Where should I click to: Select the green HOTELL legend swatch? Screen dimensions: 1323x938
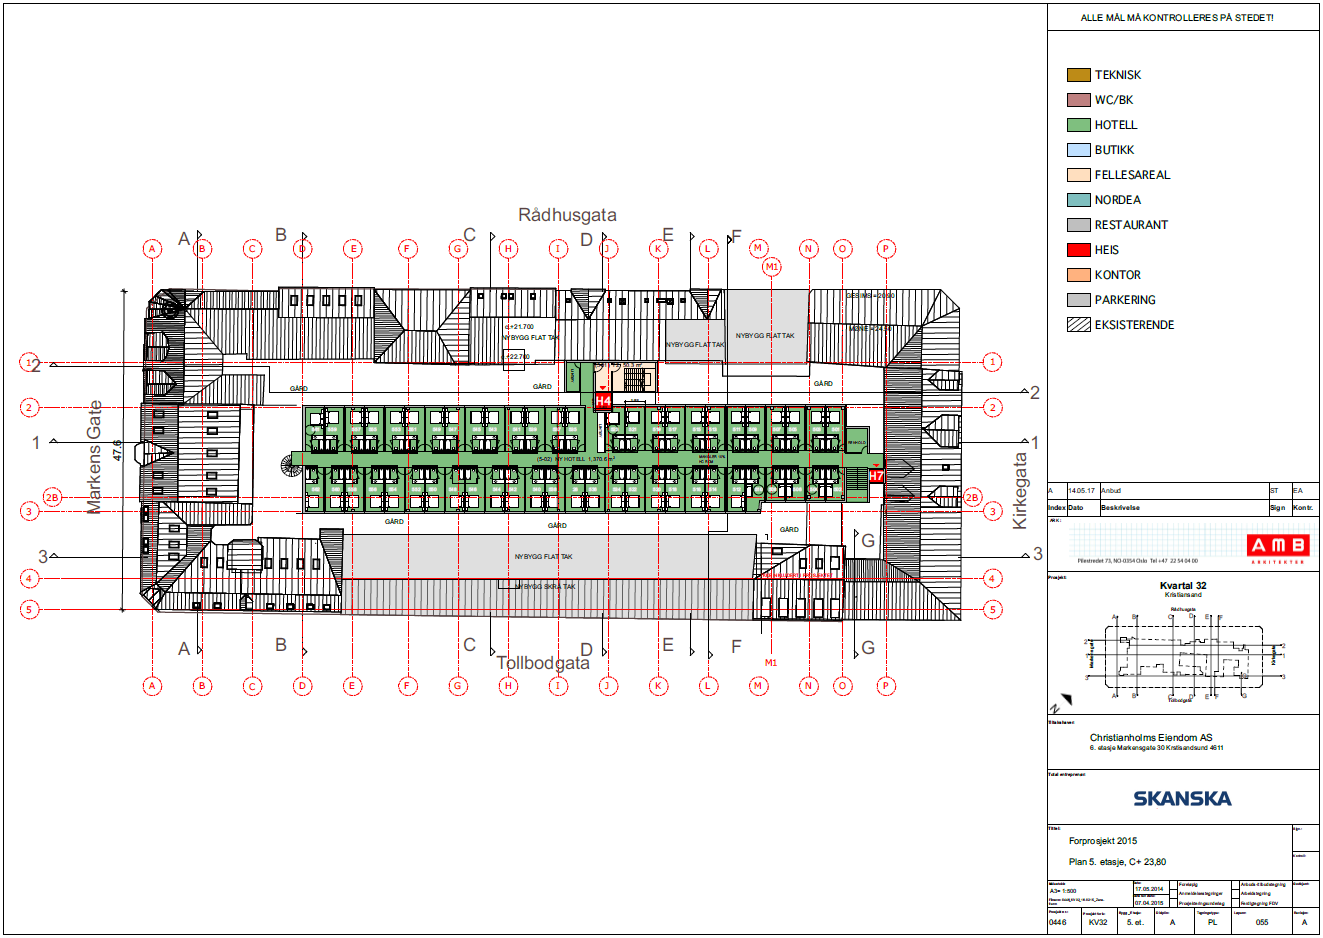[1078, 125]
